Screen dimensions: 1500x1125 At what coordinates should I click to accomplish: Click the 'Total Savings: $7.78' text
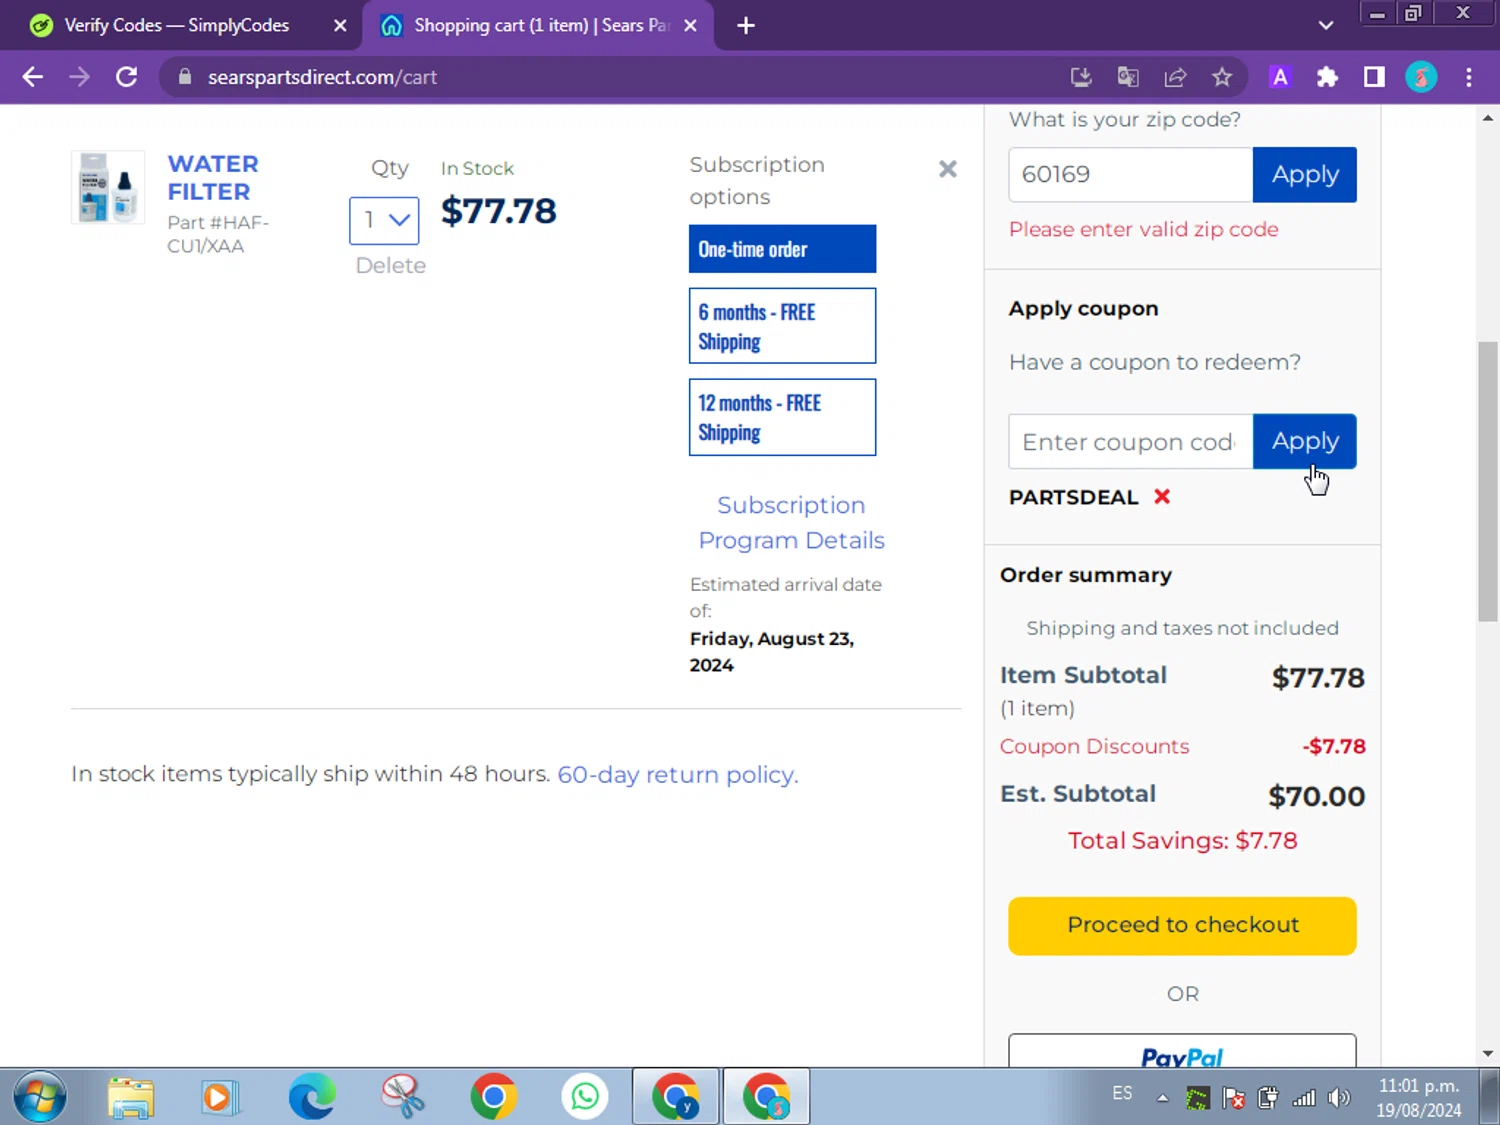(x=1182, y=840)
